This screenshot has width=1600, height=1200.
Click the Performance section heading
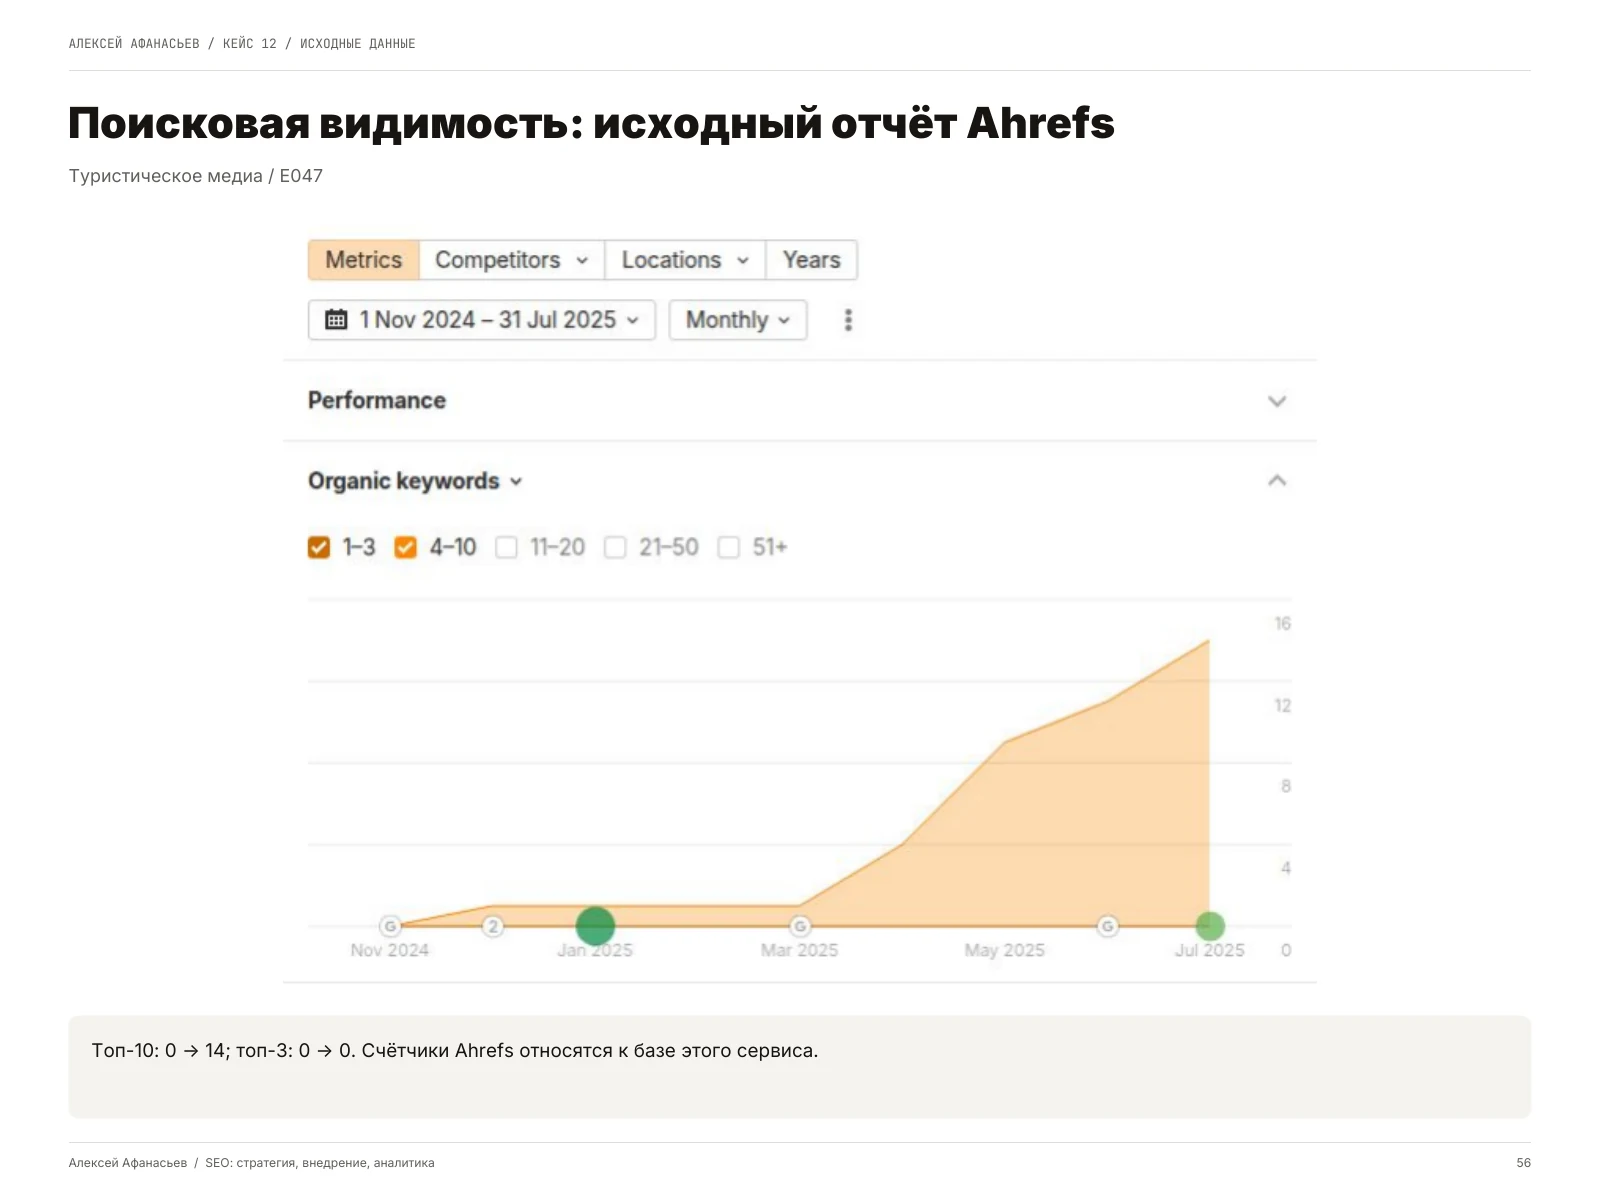377,400
